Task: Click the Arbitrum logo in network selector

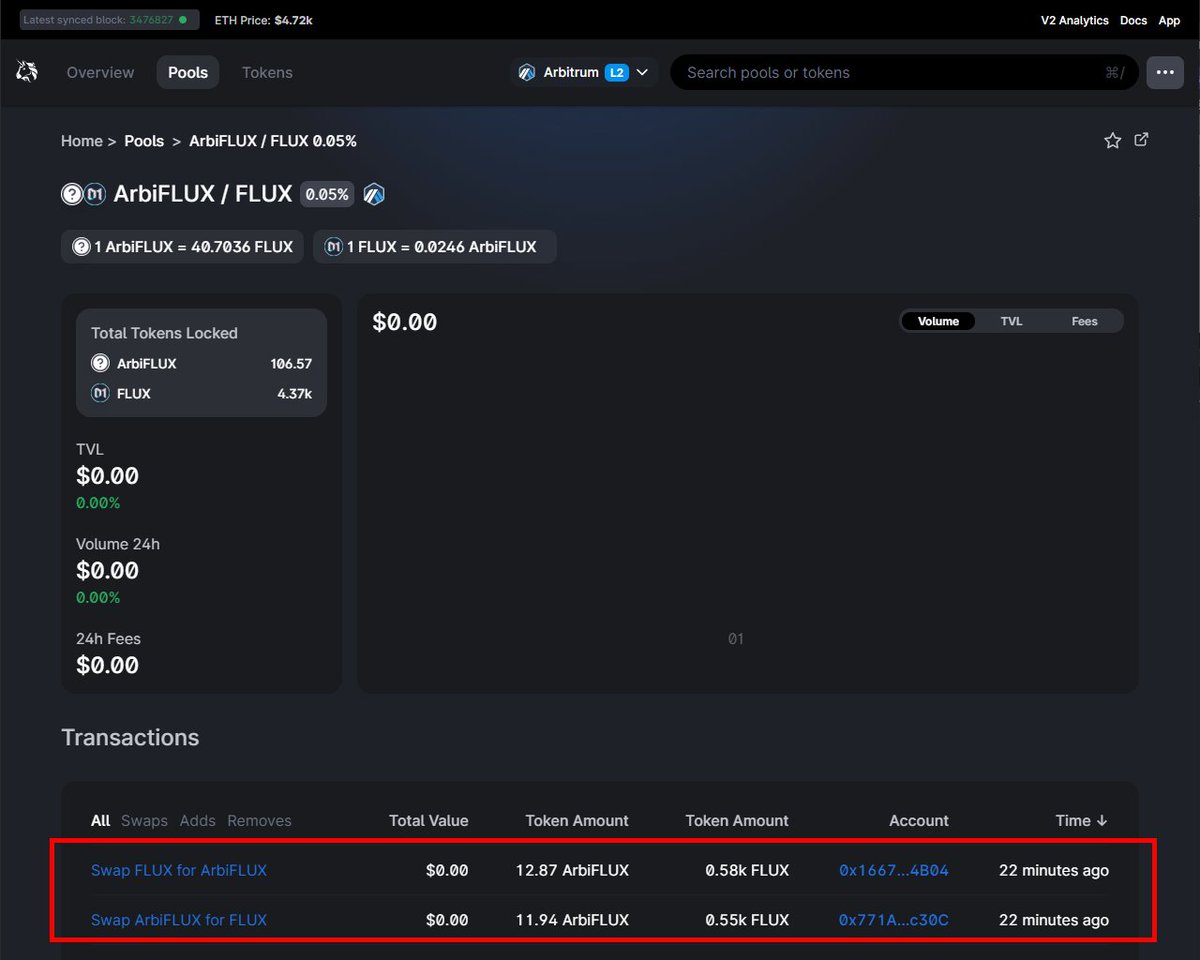Action: coord(527,72)
